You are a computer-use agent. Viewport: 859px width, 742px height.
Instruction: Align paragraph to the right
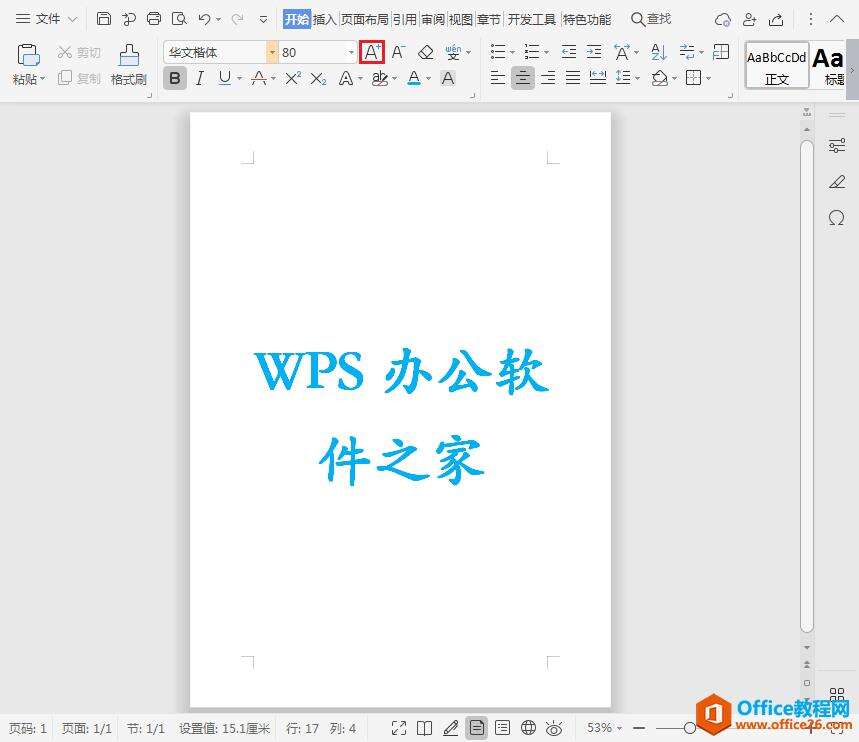[x=548, y=78]
